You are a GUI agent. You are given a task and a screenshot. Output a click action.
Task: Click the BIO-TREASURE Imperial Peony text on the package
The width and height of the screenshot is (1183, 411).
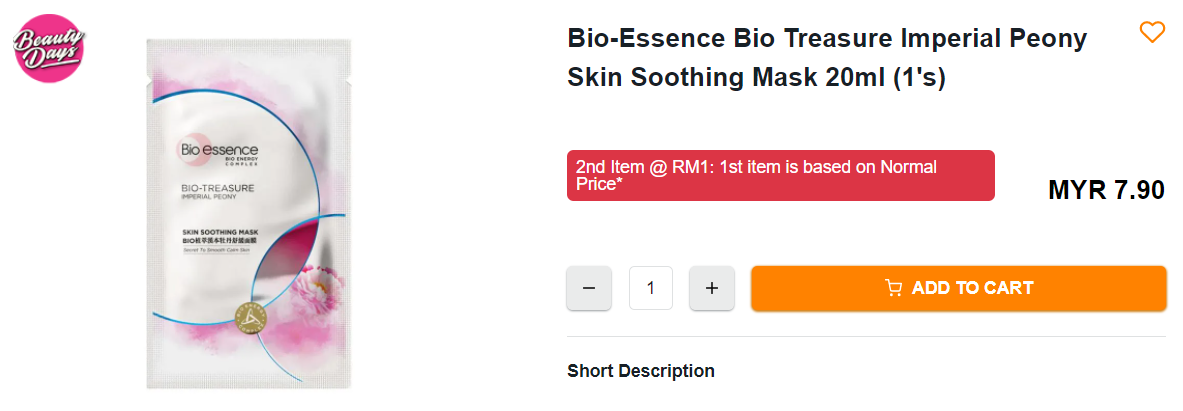coord(217,192)
